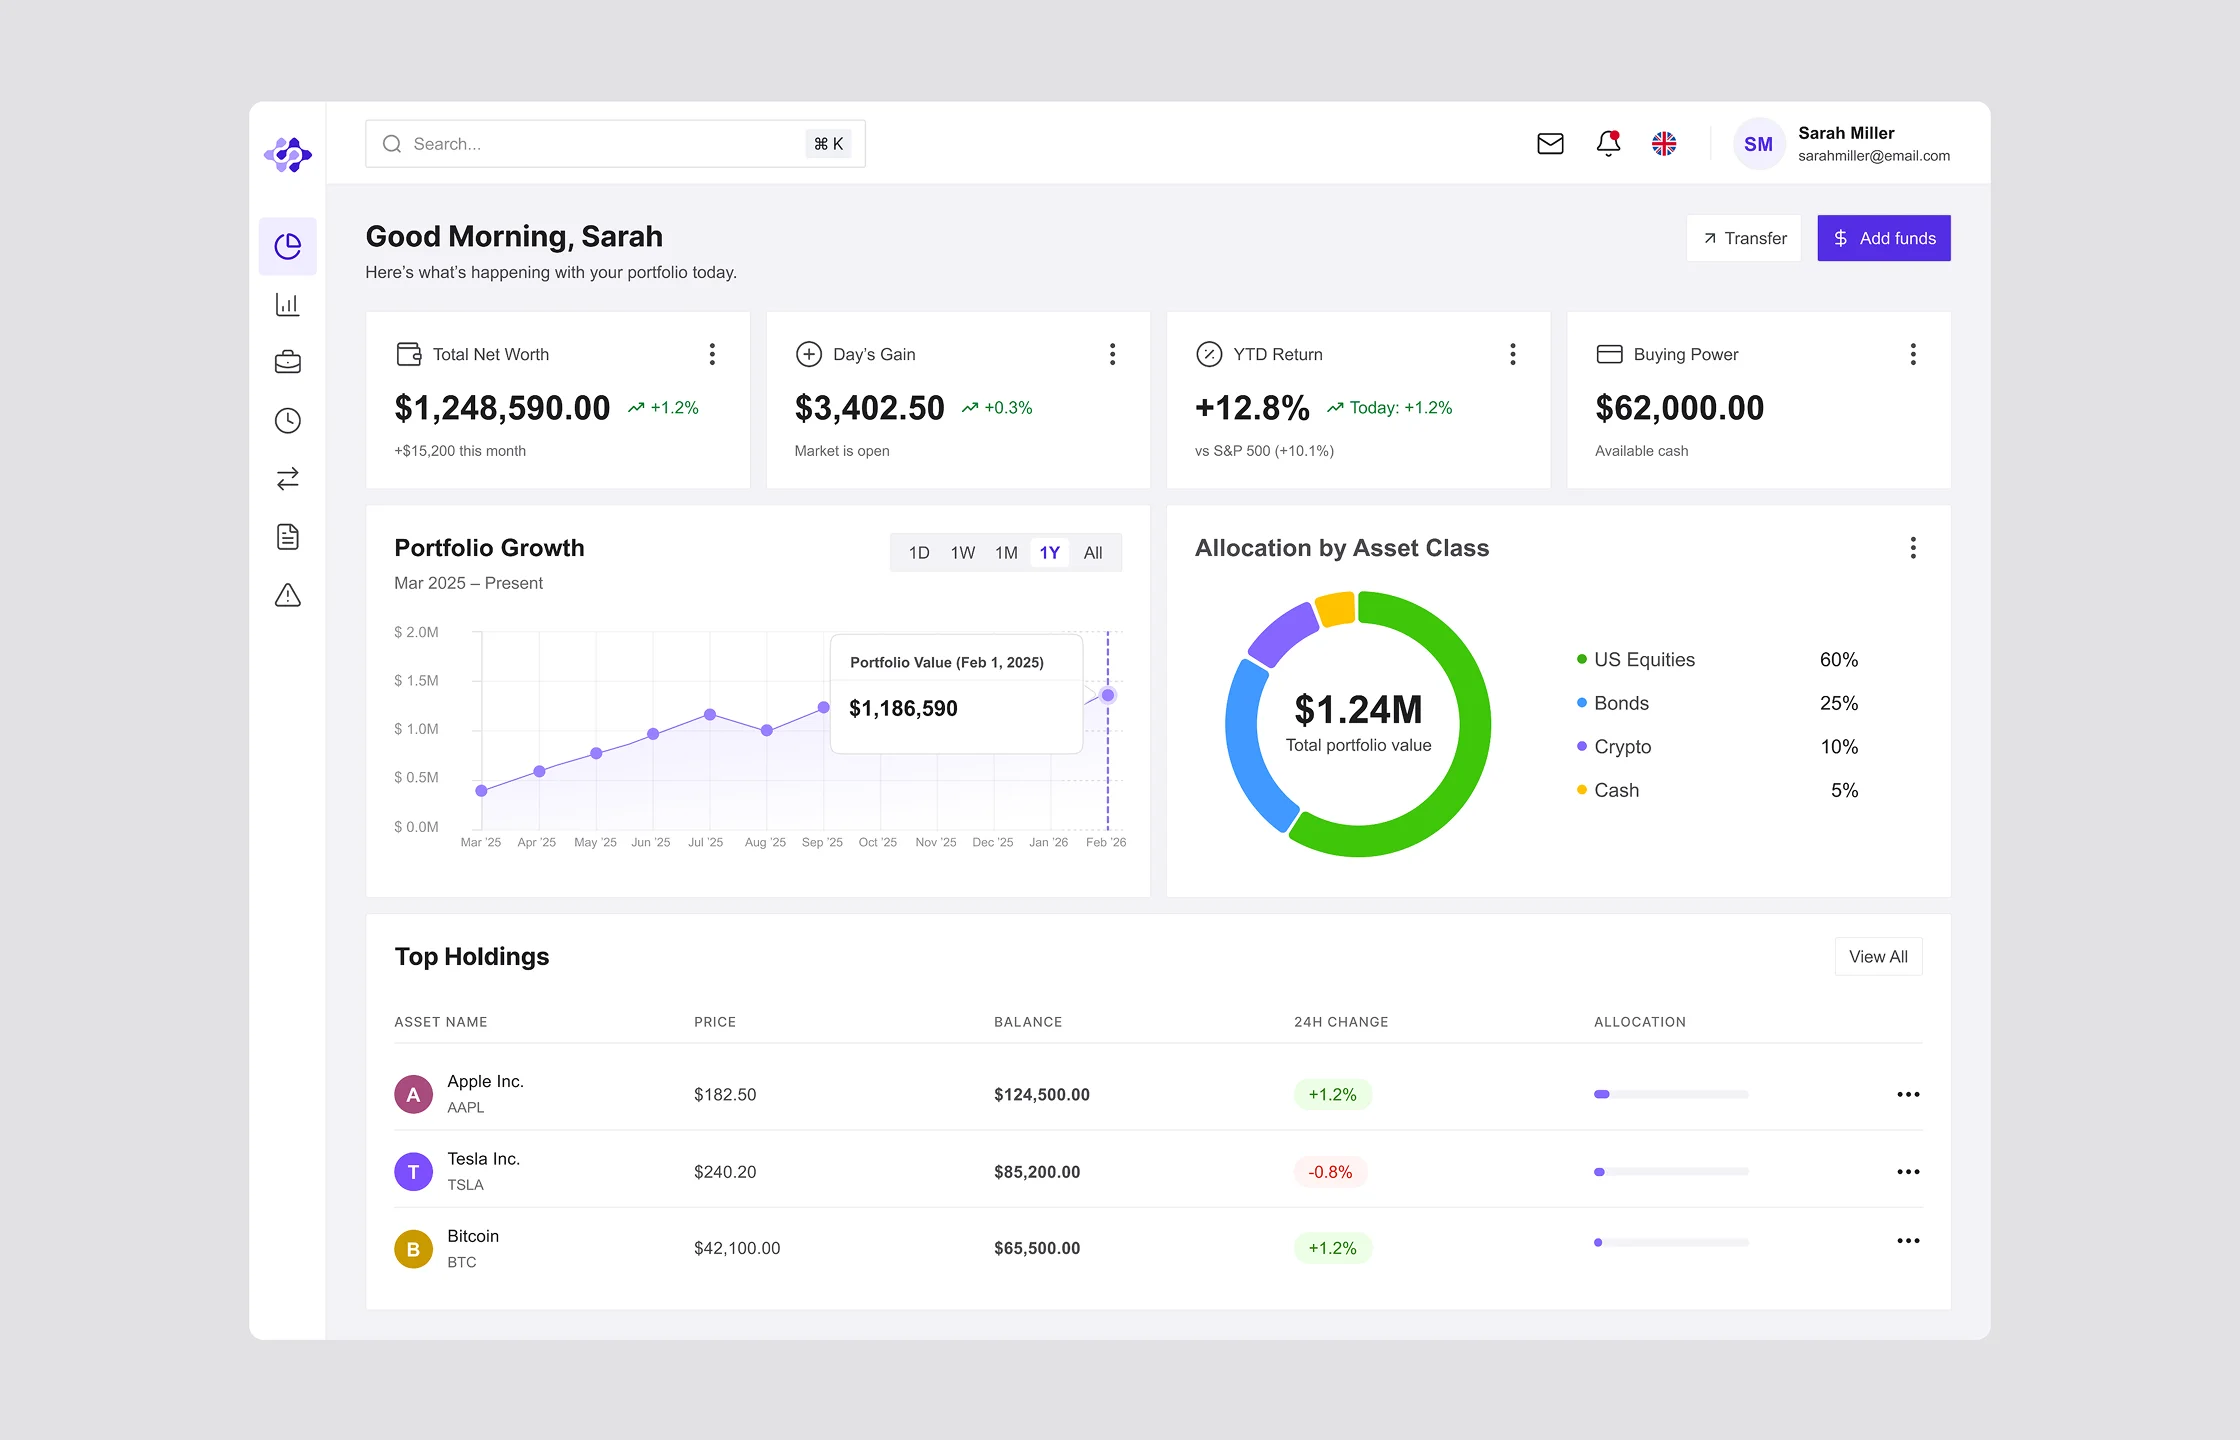The image size is (2240, 1440).
Task: Select the Analytics bar chart icon
Action: coord(287,304)
